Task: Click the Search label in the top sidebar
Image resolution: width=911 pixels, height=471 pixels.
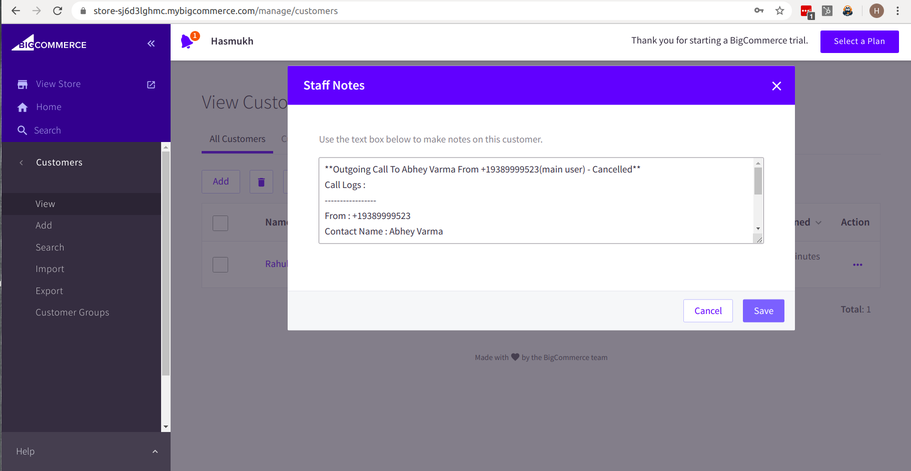Action: 47,131
